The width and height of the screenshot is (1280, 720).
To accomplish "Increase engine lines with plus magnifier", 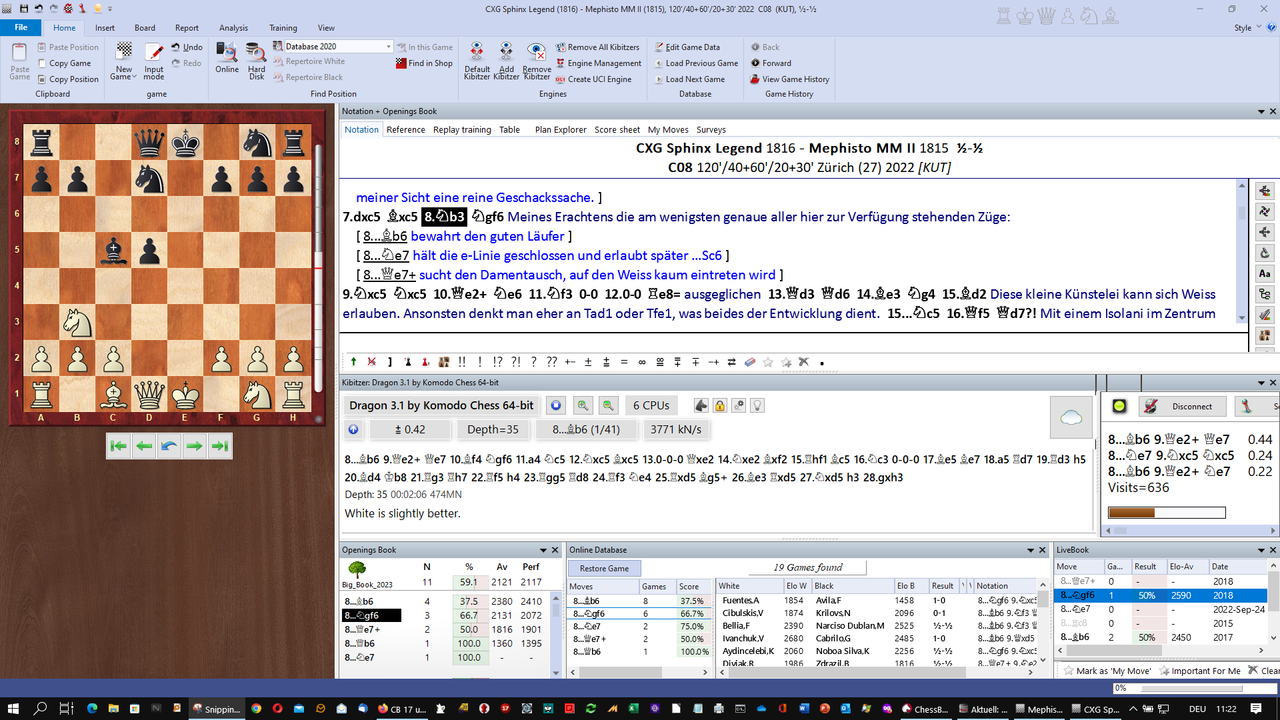I will pyautogui.click(x=582, y=405).
